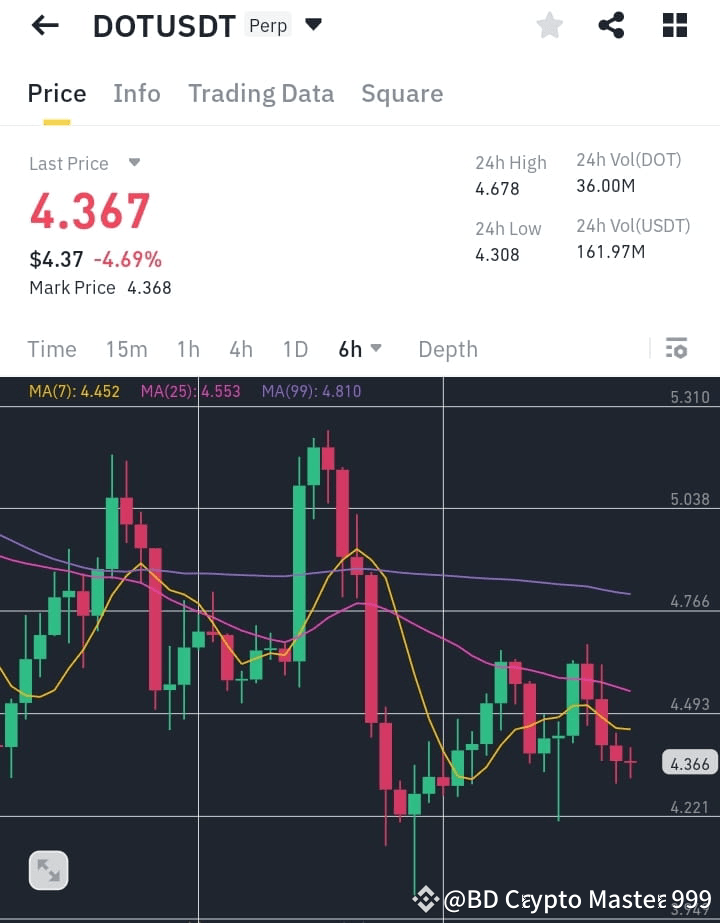Tap the MA(7): 4.452 indicator label
Viewport: 720px width, 923px height.
point(74,391)
